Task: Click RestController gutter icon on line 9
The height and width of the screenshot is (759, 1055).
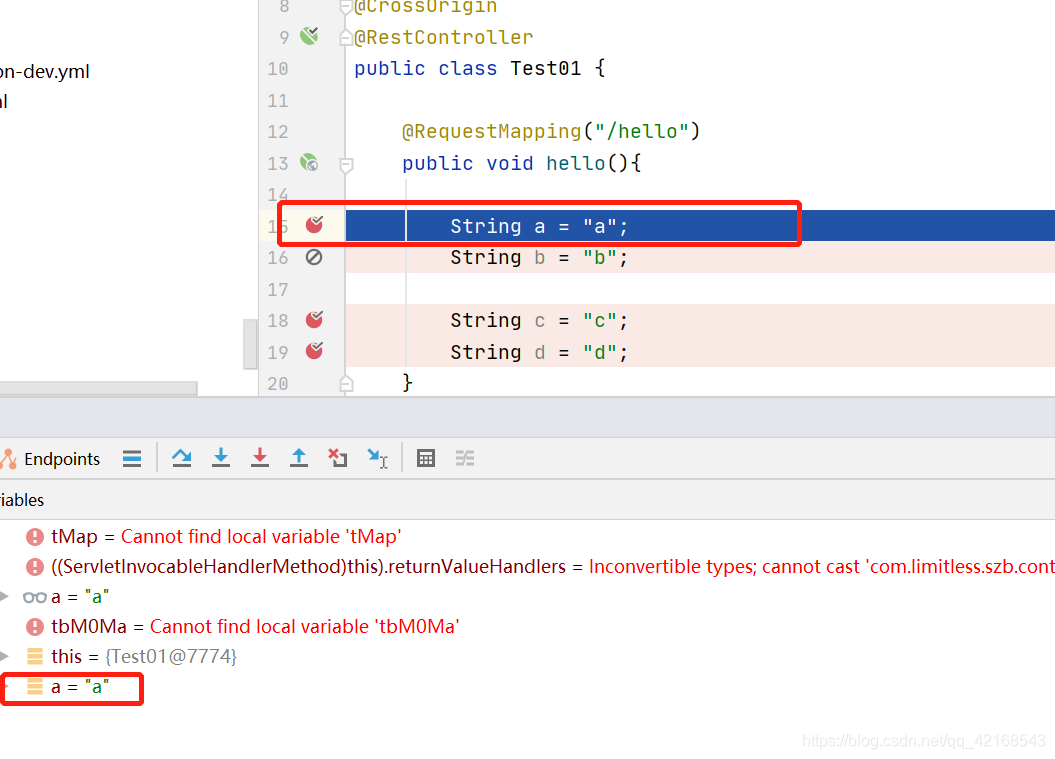Action: (x=310, y=36)
